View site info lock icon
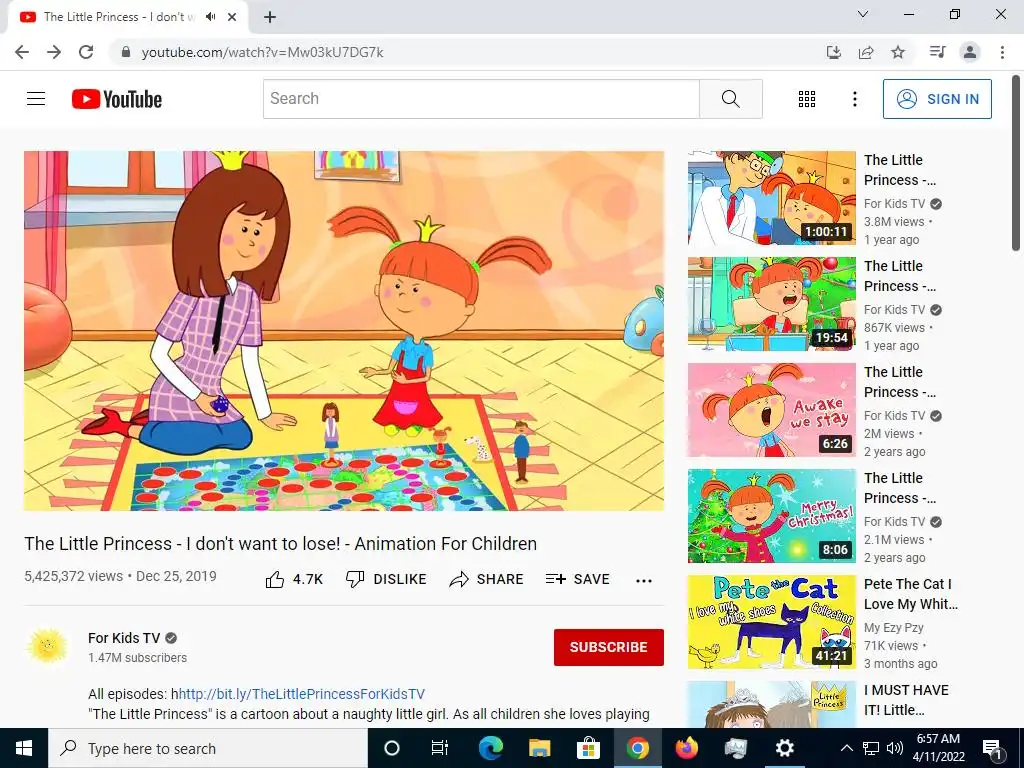The width and height of the screenshot is (1024, 768). [x=126, y=52]
